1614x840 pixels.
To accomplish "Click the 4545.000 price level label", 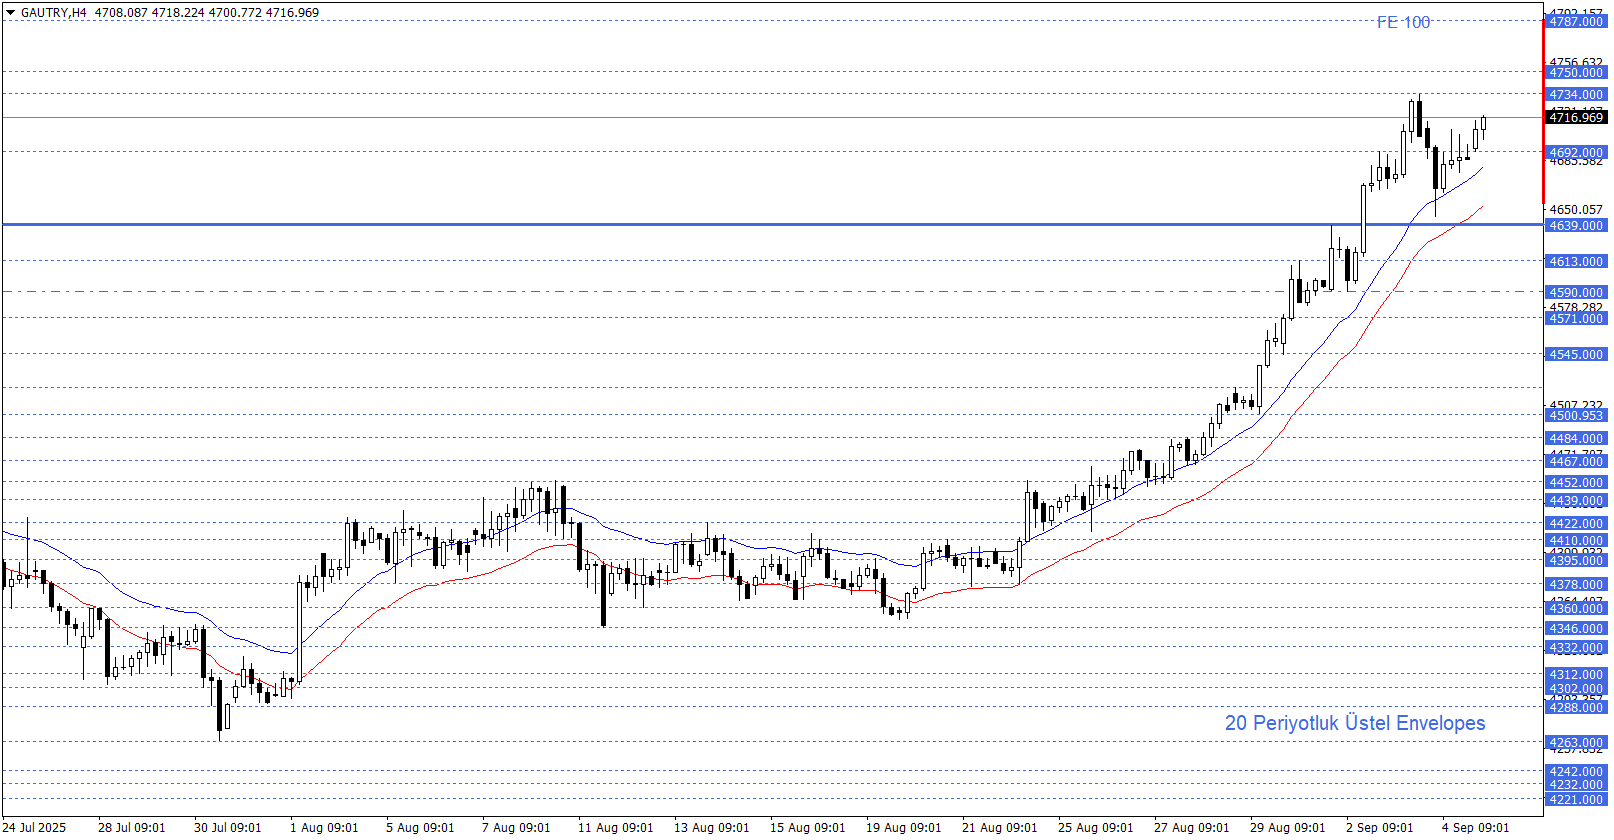I will 1576,355.
